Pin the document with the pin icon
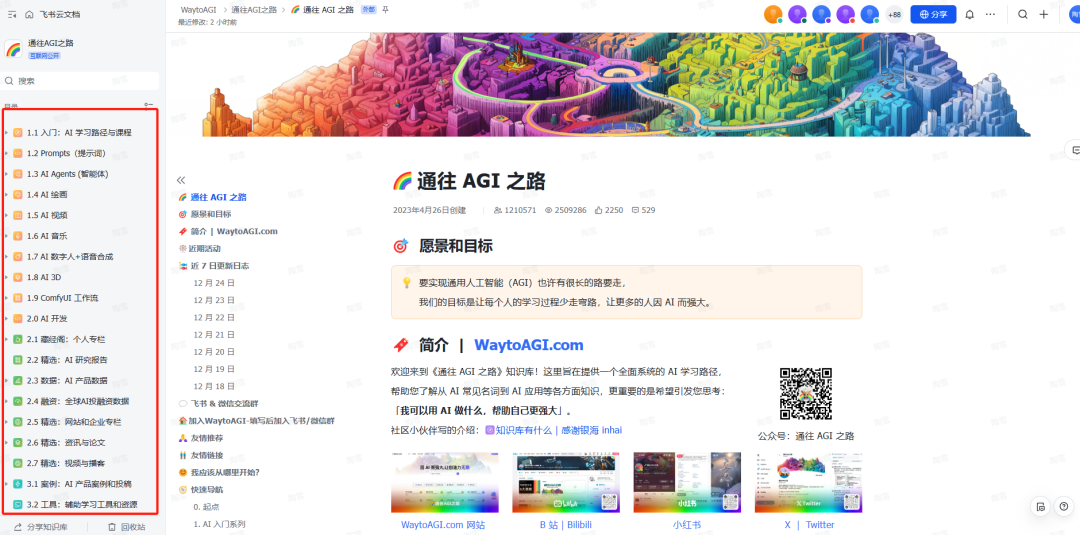 point(385,10)
